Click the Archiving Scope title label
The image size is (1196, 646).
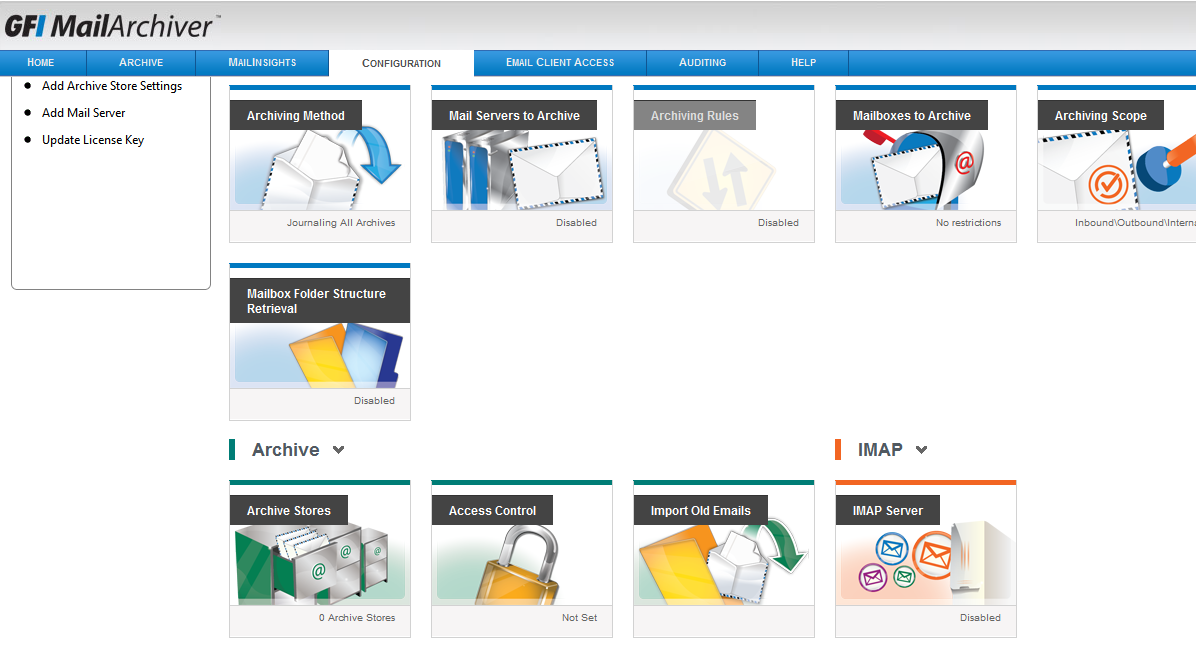(1101, 116)
